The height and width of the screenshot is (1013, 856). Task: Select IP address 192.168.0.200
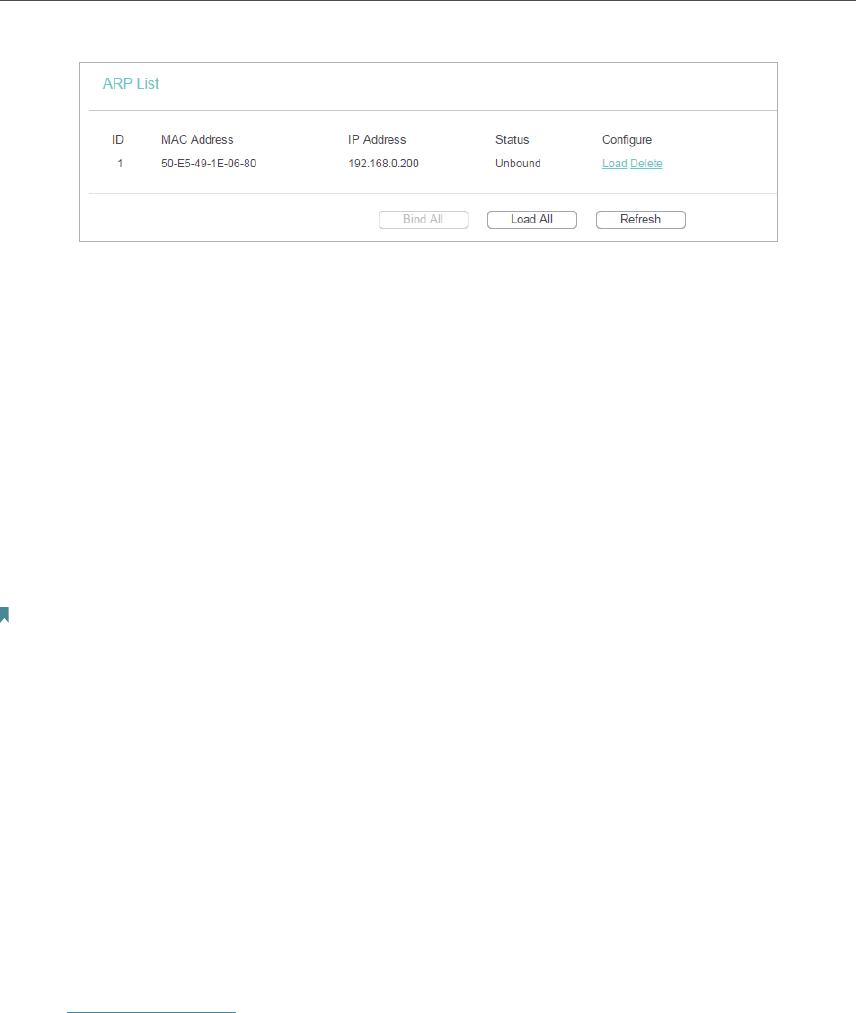click(x=384, y=163)
